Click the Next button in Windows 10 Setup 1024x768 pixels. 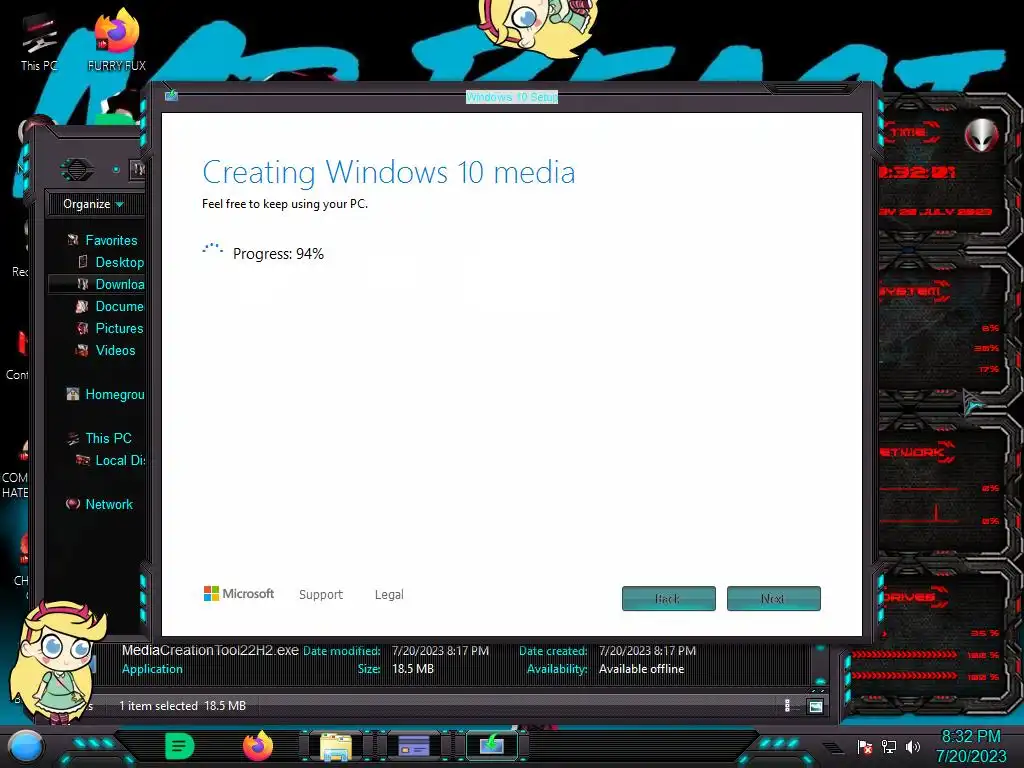pyautogui.click(x=773, y=598)
